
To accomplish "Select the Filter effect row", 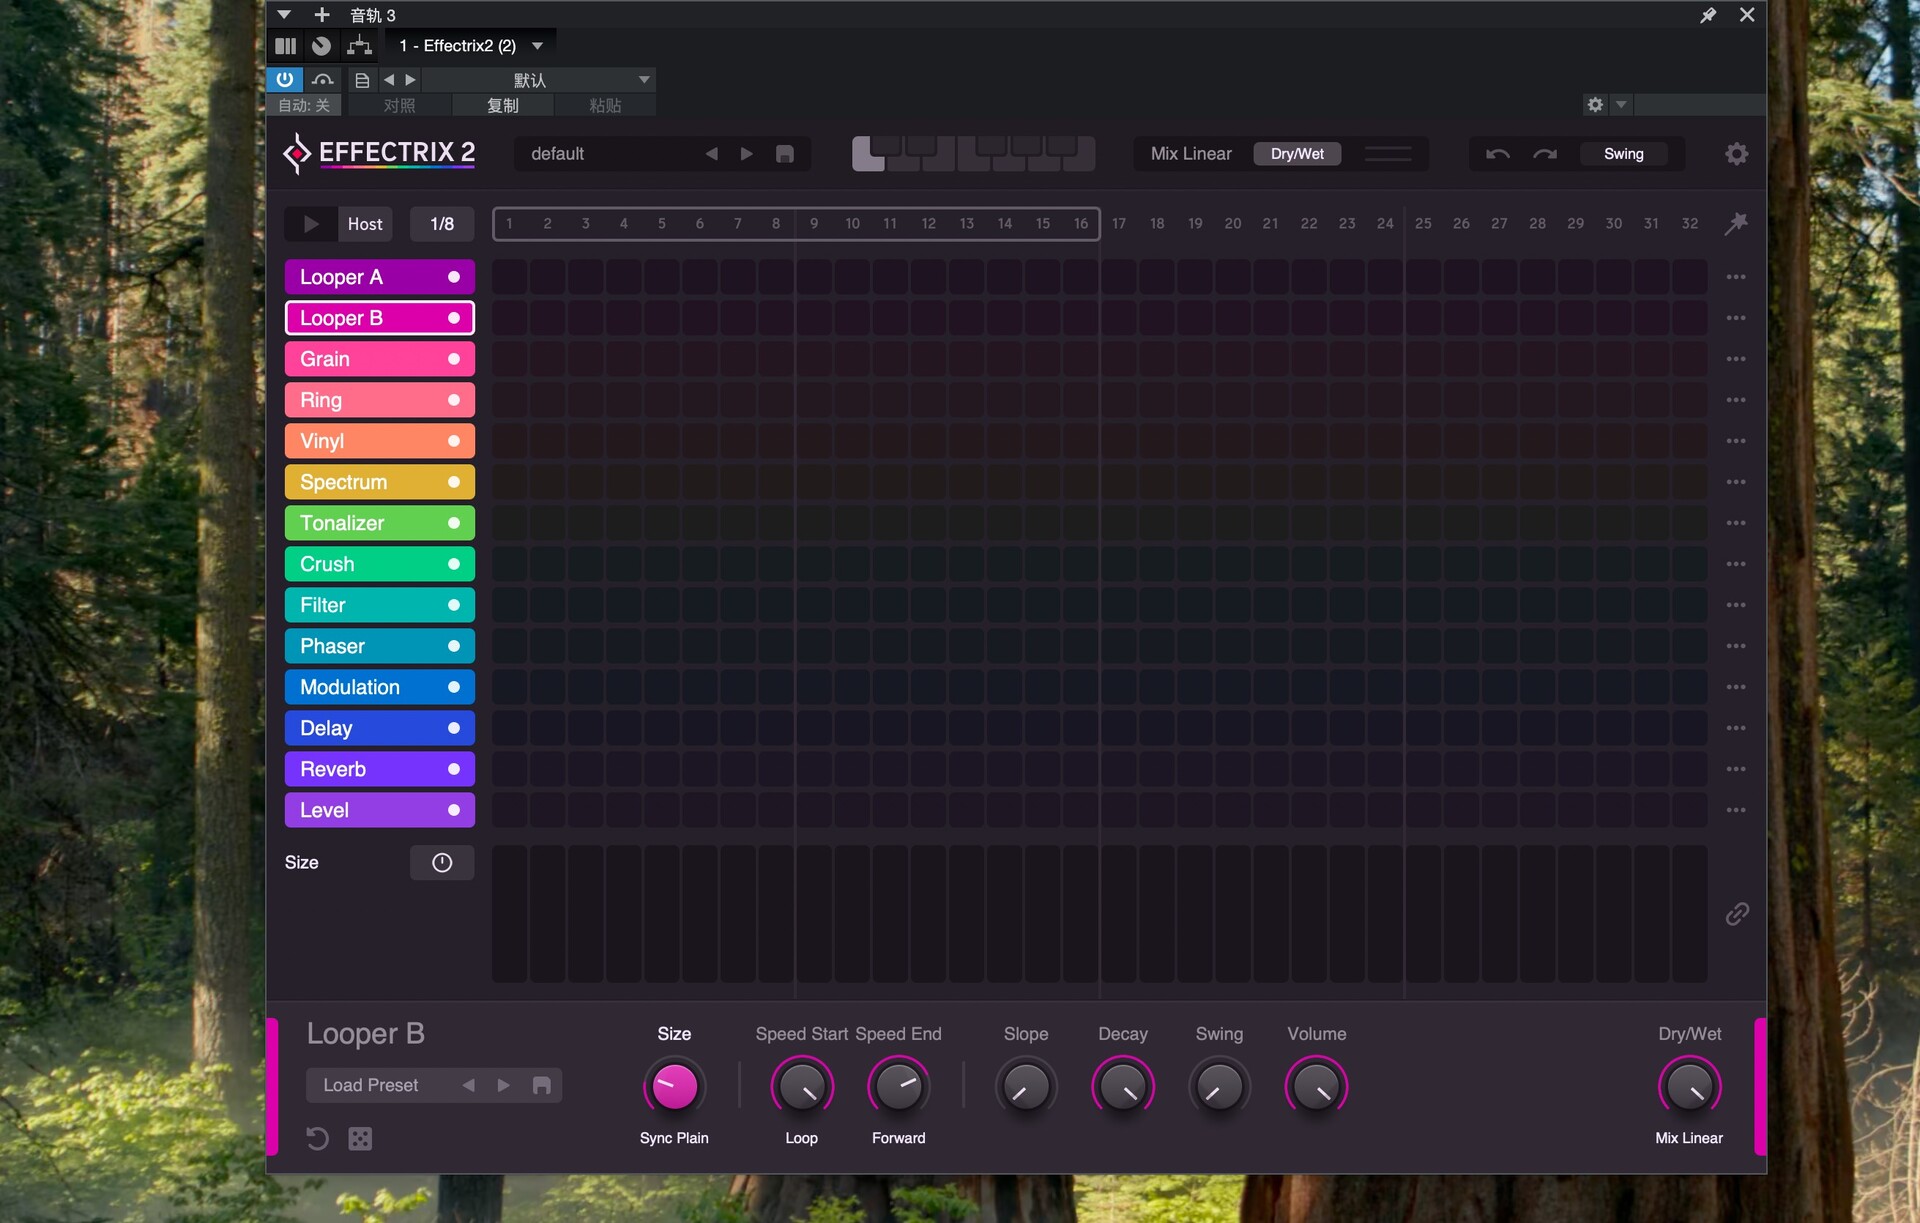I will [379, 605].
